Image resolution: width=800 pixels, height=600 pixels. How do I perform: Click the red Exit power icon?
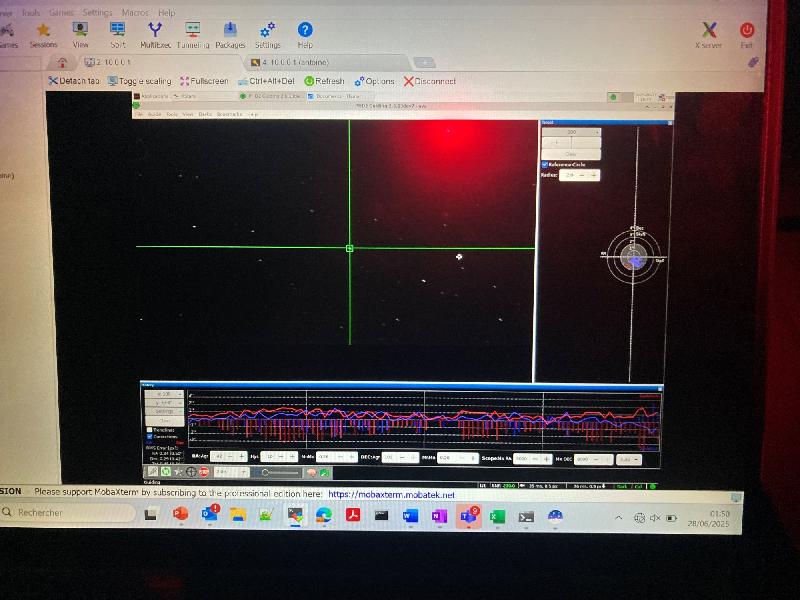[746, 35]
